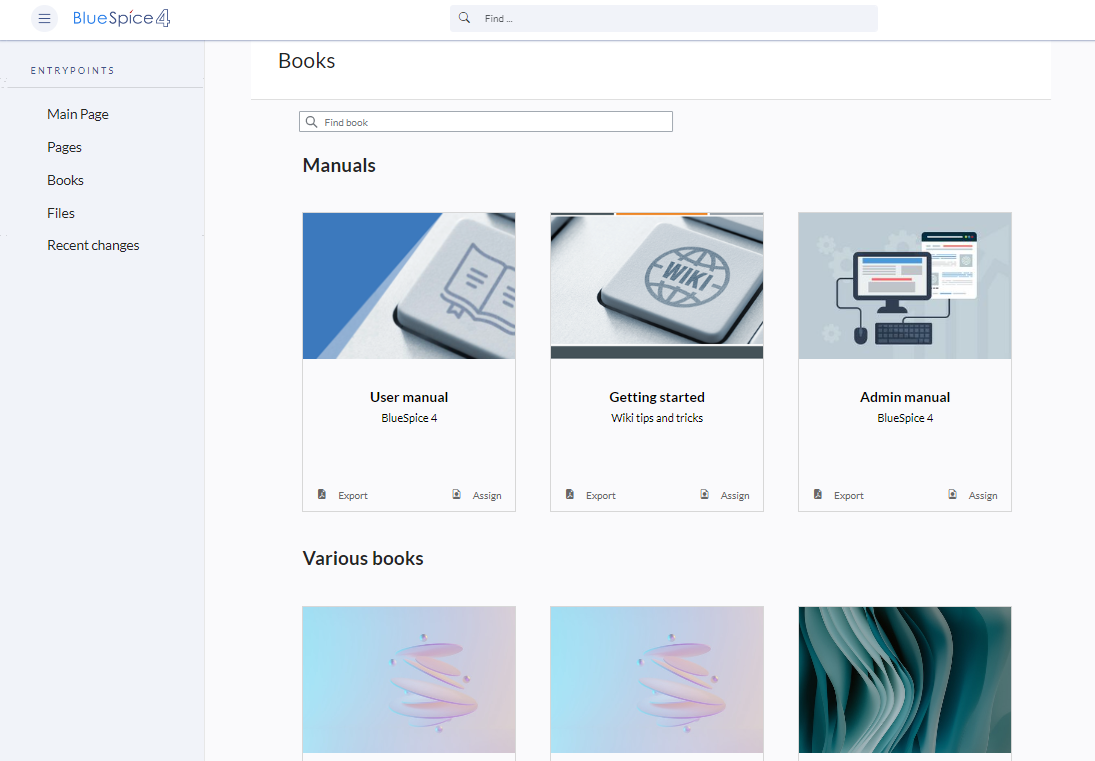Focus the top Find search field
Viewport: 1095px width, 761px height.
tap(663, 19)
